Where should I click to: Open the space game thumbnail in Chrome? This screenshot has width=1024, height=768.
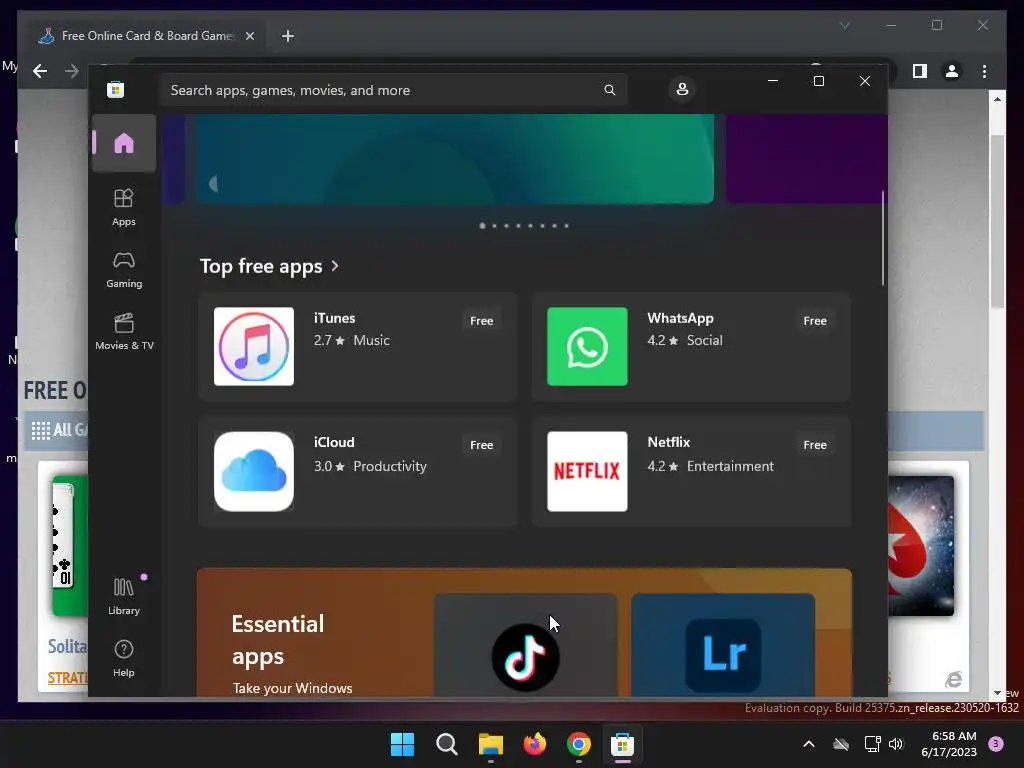(x=921, y=545)
